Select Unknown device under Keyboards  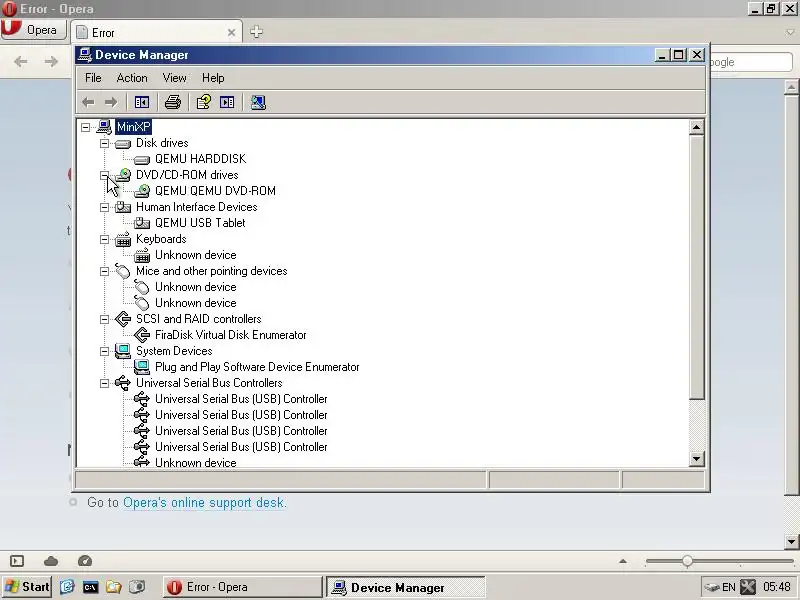[195, 255]
